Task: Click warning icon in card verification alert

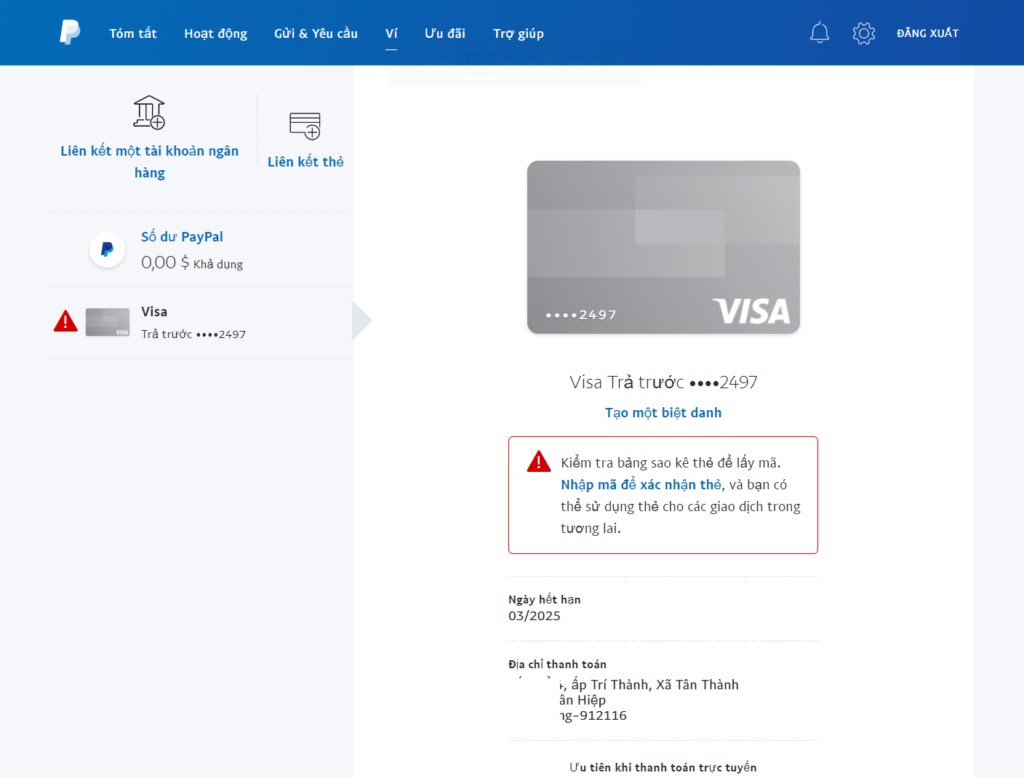Action: pyautogui.click(x=539, y=462)
